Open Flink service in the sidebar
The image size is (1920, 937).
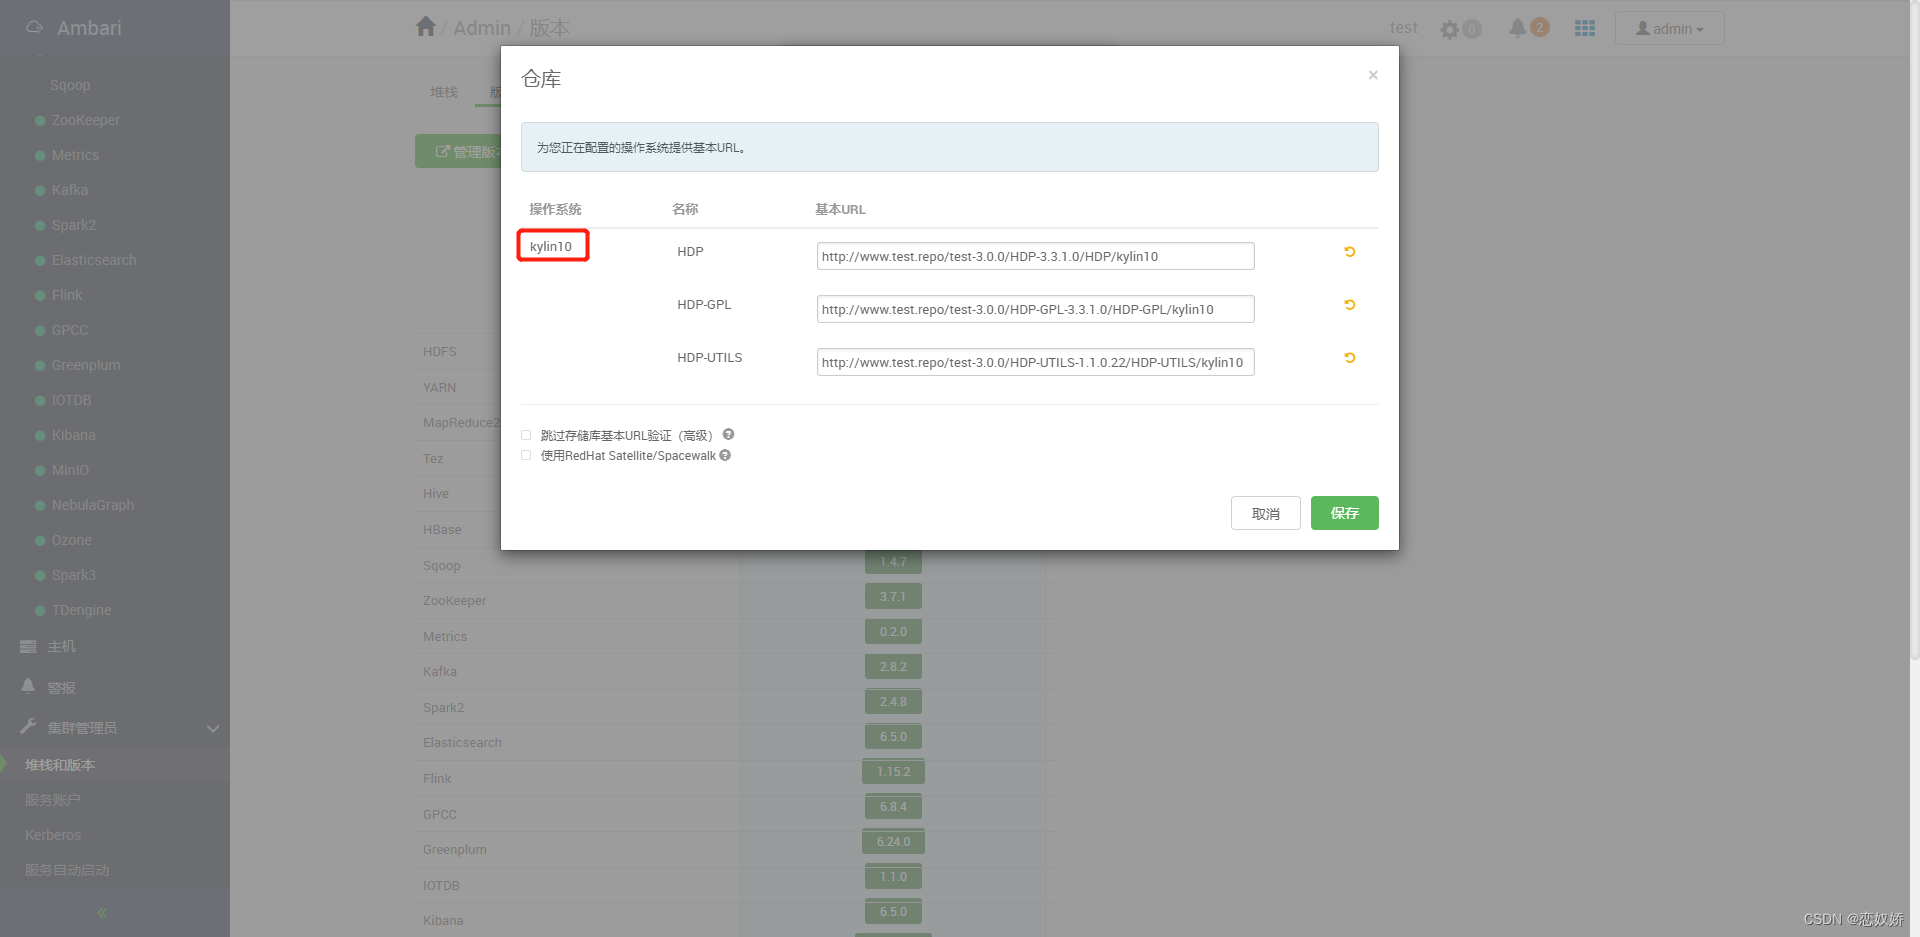(67, 295)
